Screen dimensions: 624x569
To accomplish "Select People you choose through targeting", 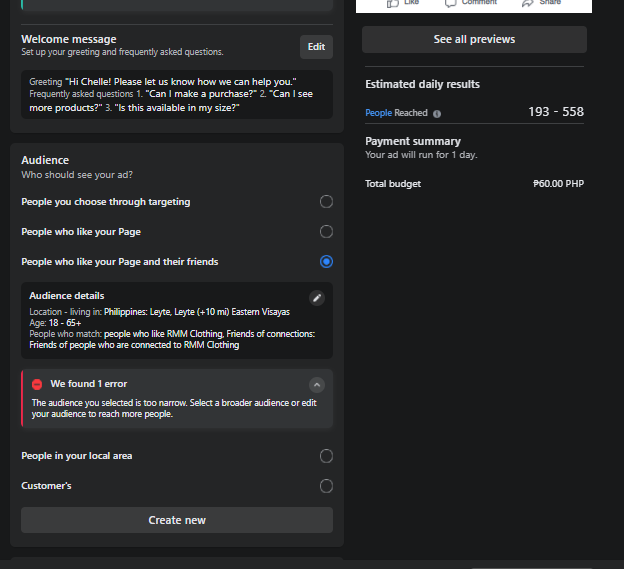I will [x=326, y=202].
